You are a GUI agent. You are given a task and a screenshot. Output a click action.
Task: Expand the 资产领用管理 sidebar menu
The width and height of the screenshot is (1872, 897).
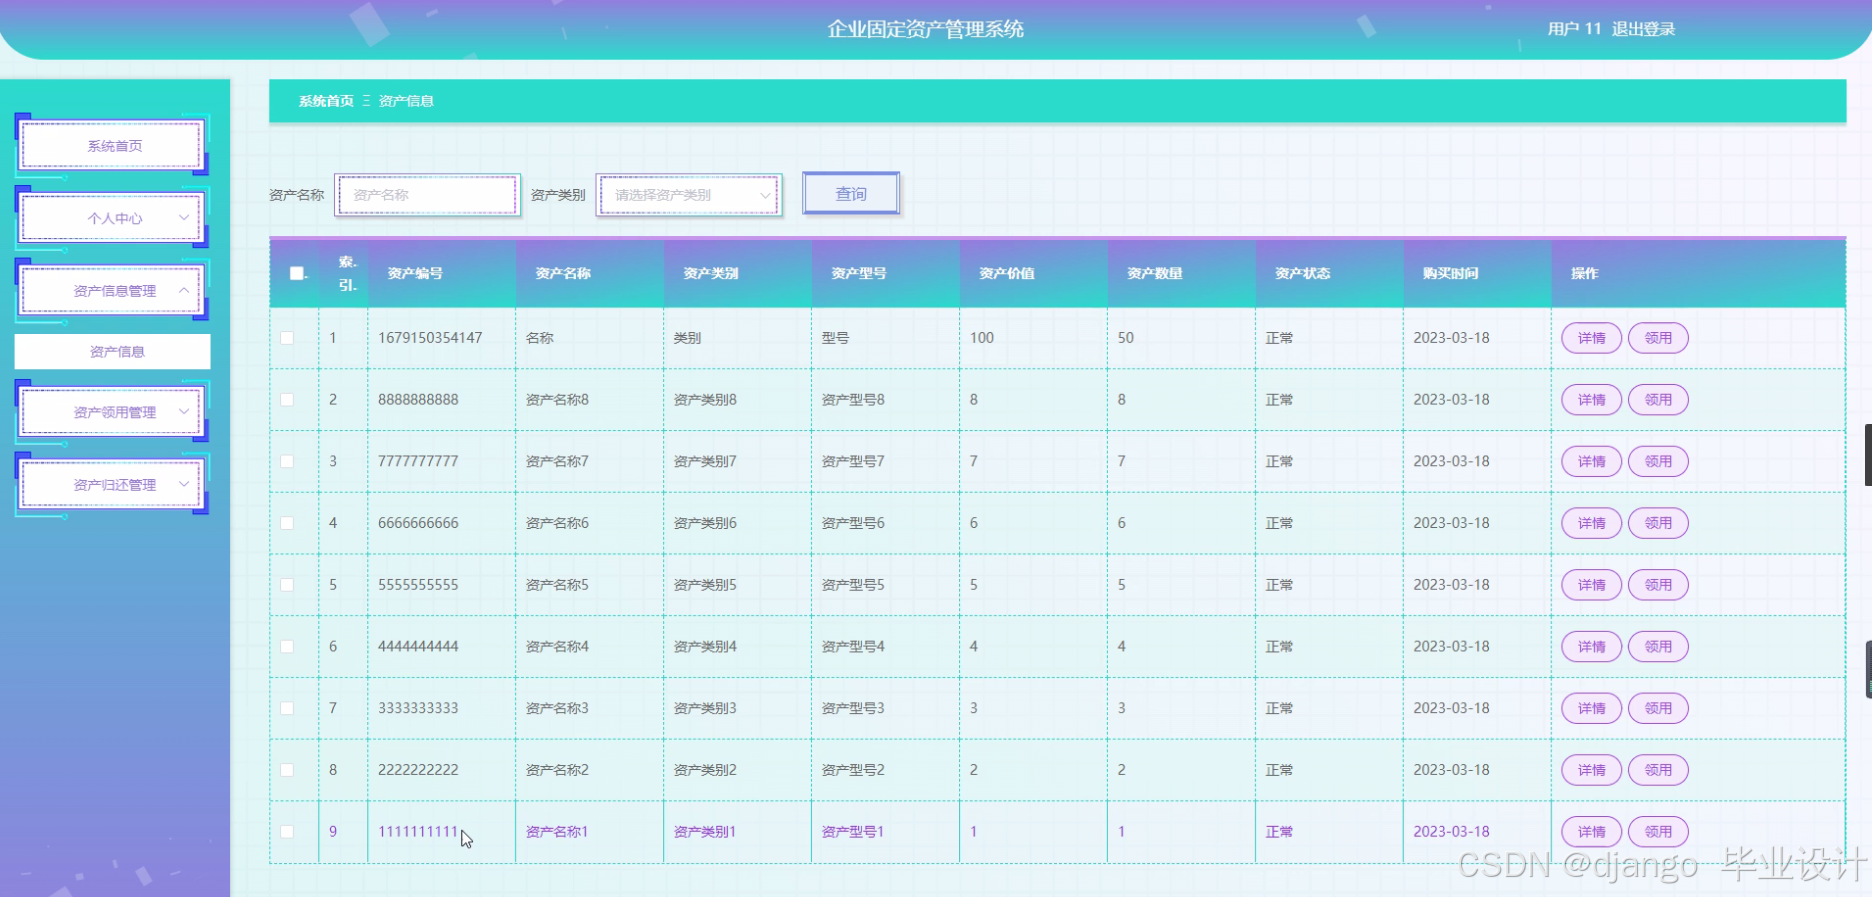112,412
